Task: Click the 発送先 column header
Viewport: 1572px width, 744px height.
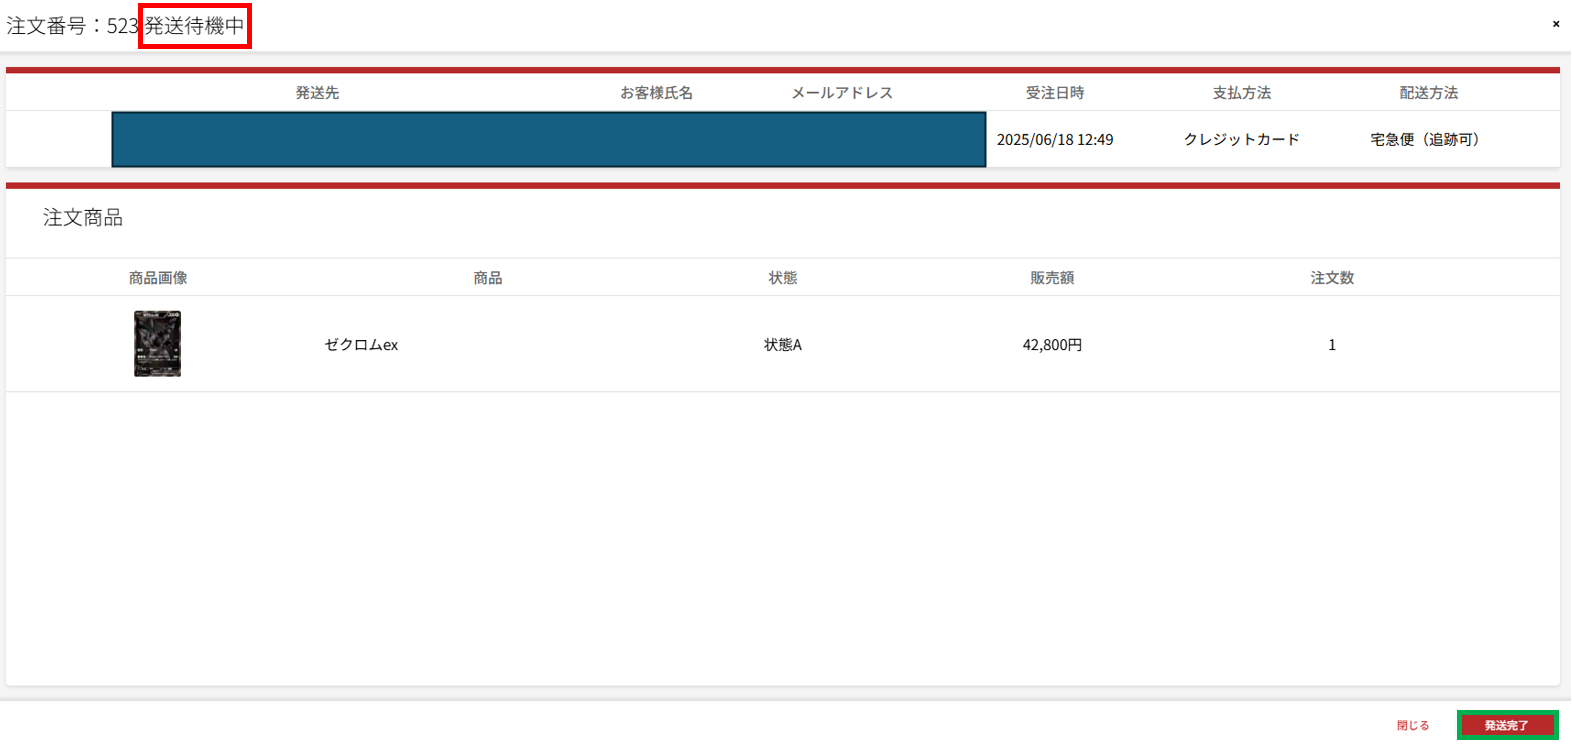Action: [317, 93]
